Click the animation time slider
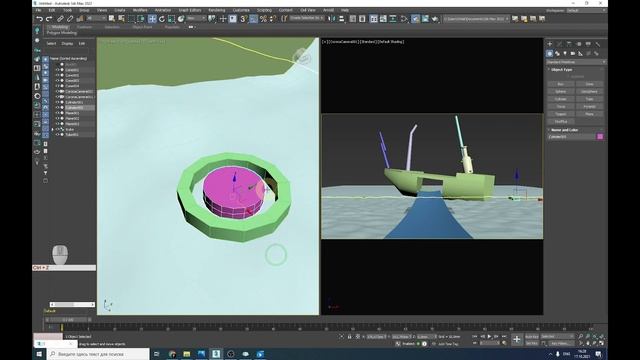The height and width of the screenshot is (360, 640). pos(69,320)
